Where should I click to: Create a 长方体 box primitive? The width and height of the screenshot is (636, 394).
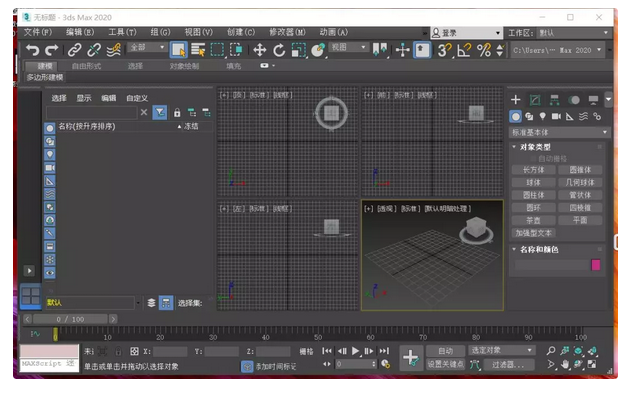click(533, 170)
